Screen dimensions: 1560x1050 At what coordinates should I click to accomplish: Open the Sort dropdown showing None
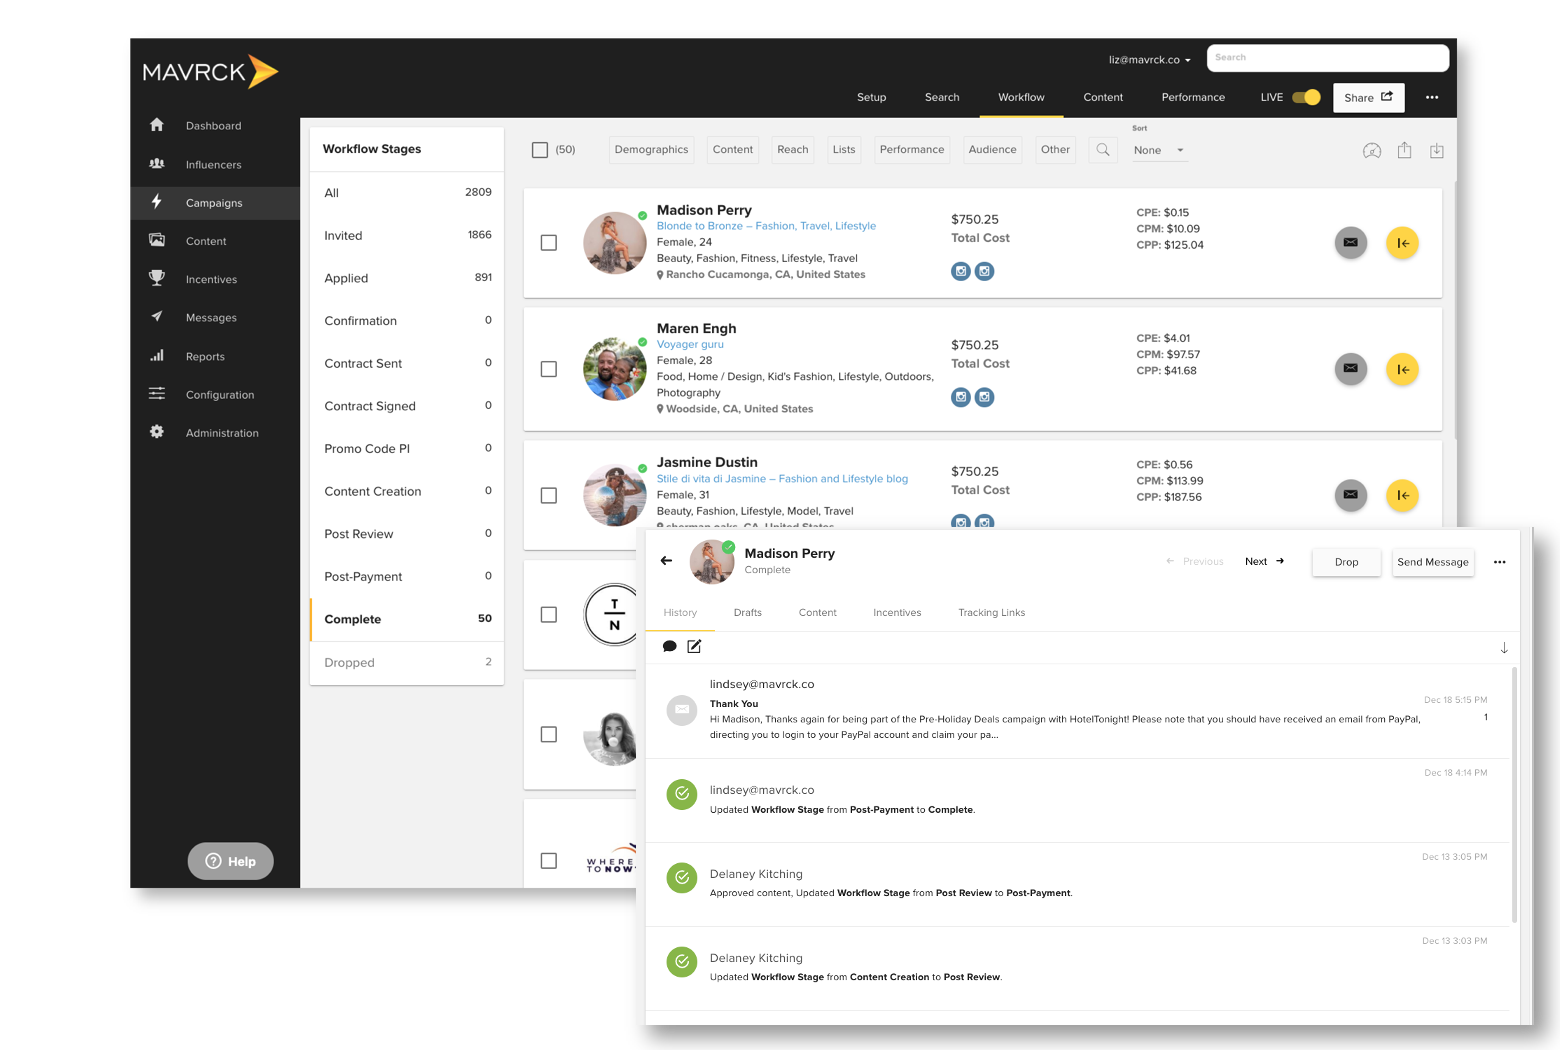coord(1158,151)
